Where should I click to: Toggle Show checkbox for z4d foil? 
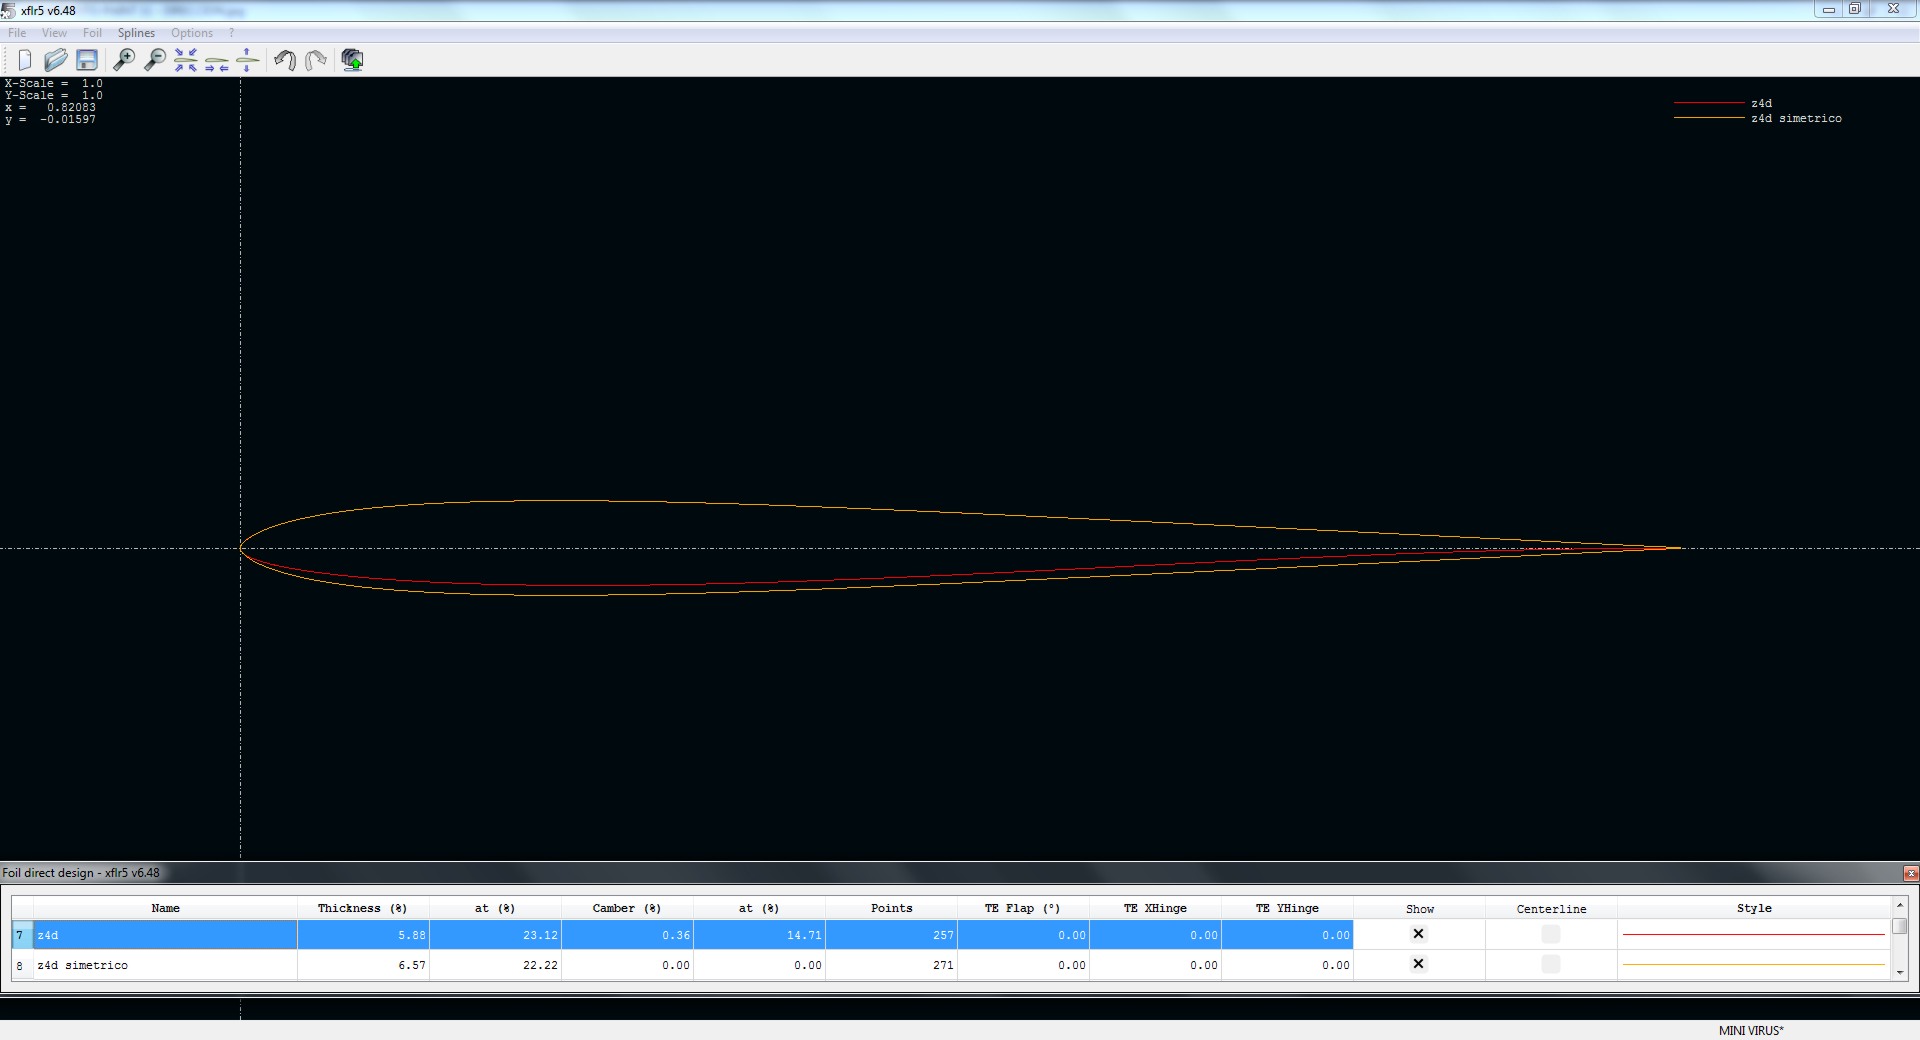tap(1418, 934)
